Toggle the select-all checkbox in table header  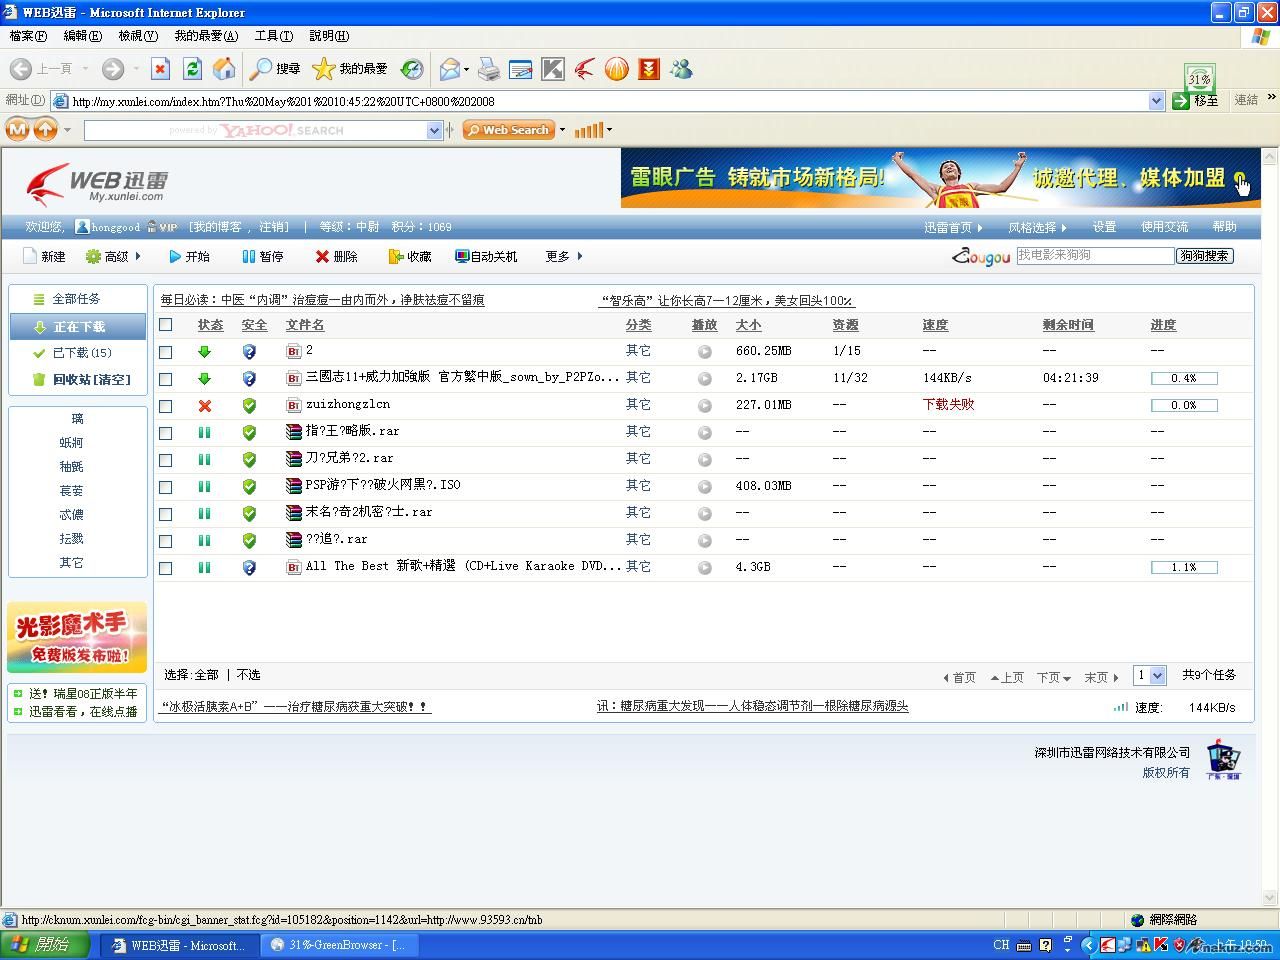pos(166,325)
